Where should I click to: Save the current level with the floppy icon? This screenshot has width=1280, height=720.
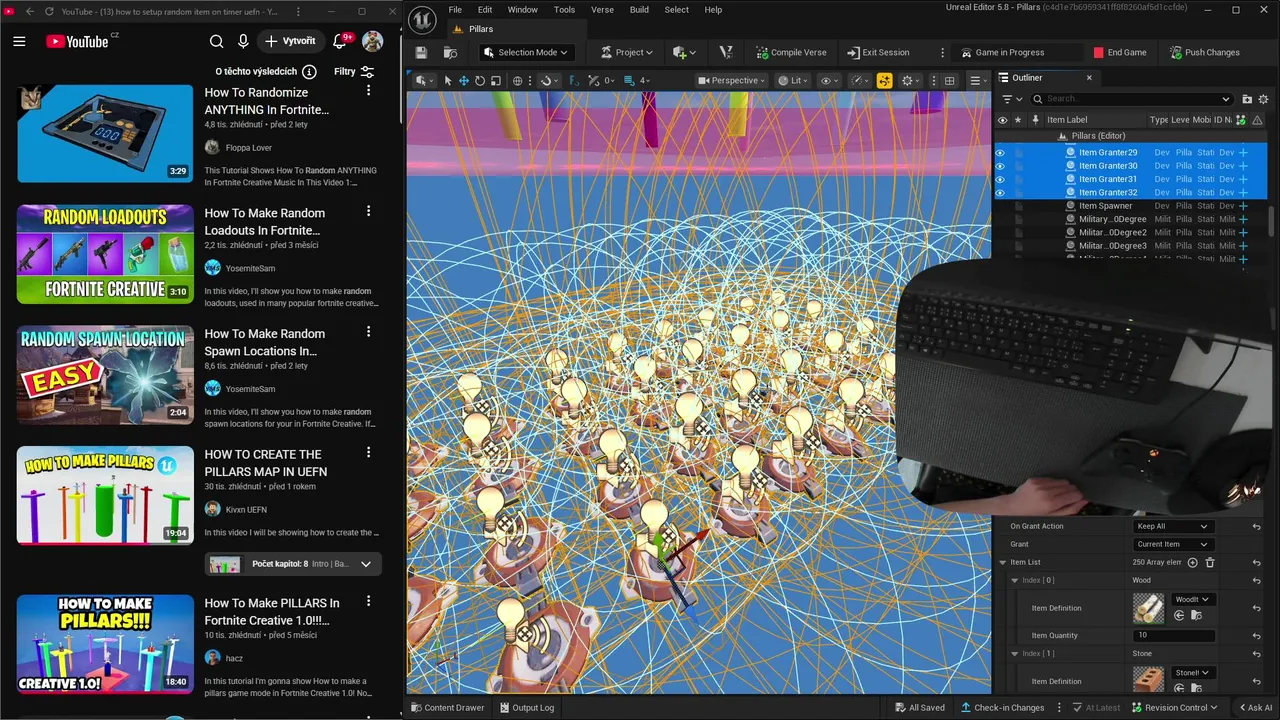coord(421,52)
